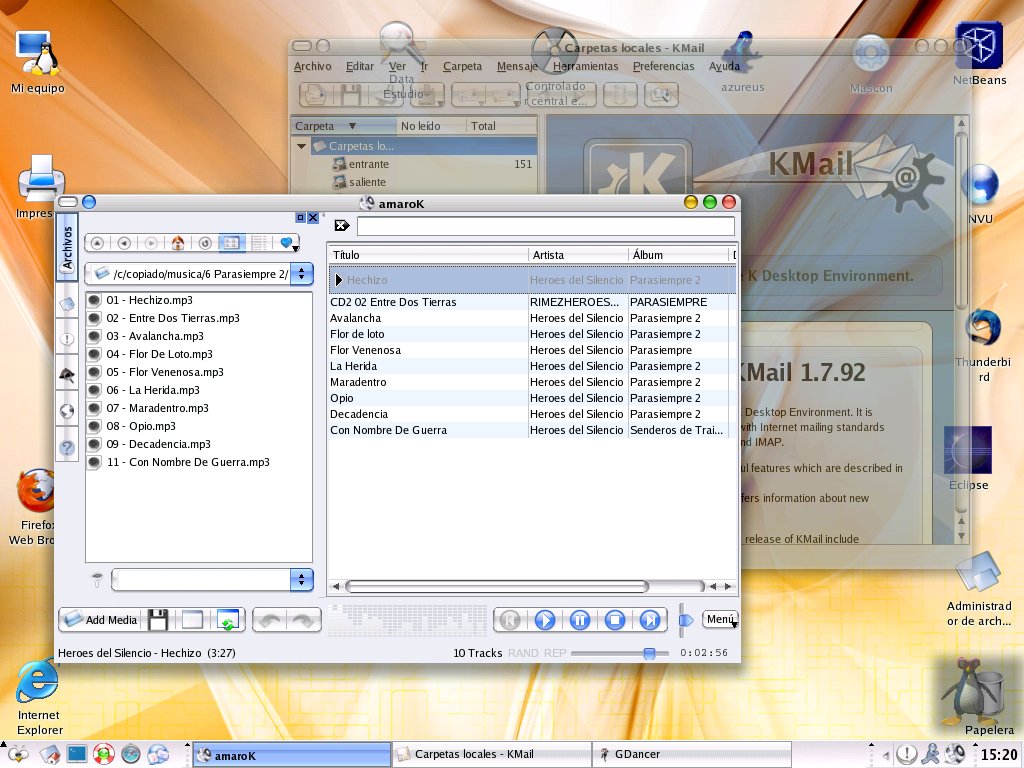Open the file filter combo box arrow
The image size is (1024, 768).
pyautogui.click(x=301, y=579)
